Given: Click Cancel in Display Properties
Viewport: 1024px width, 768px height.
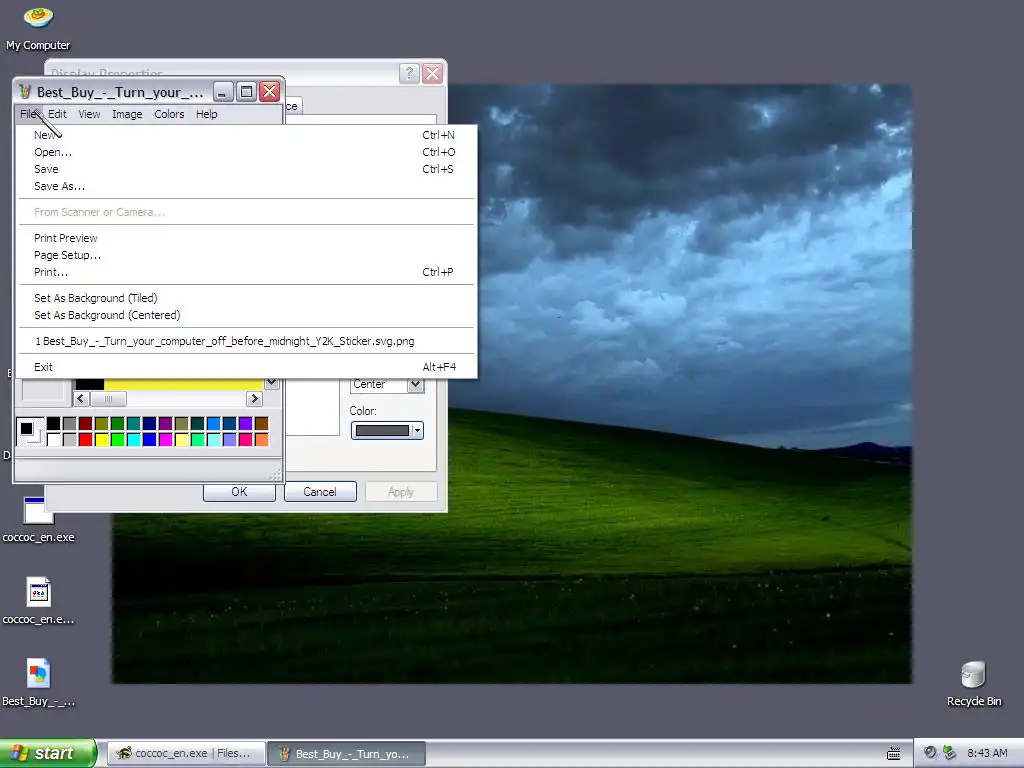Looking at the screenshot, I should coord(320,492).
